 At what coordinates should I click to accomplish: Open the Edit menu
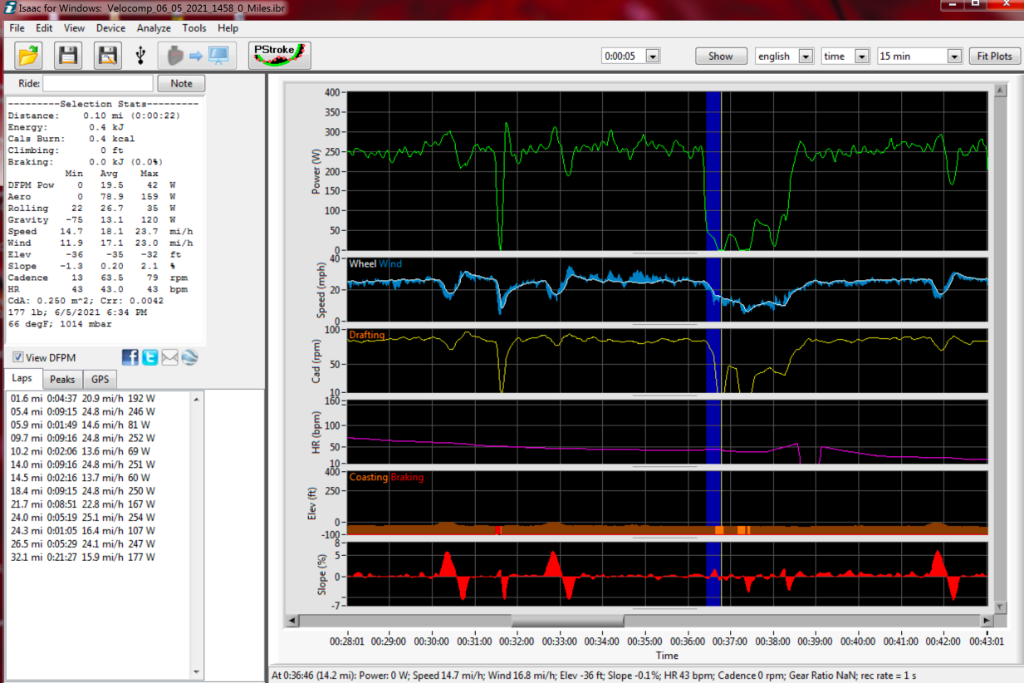coord(44,28)
